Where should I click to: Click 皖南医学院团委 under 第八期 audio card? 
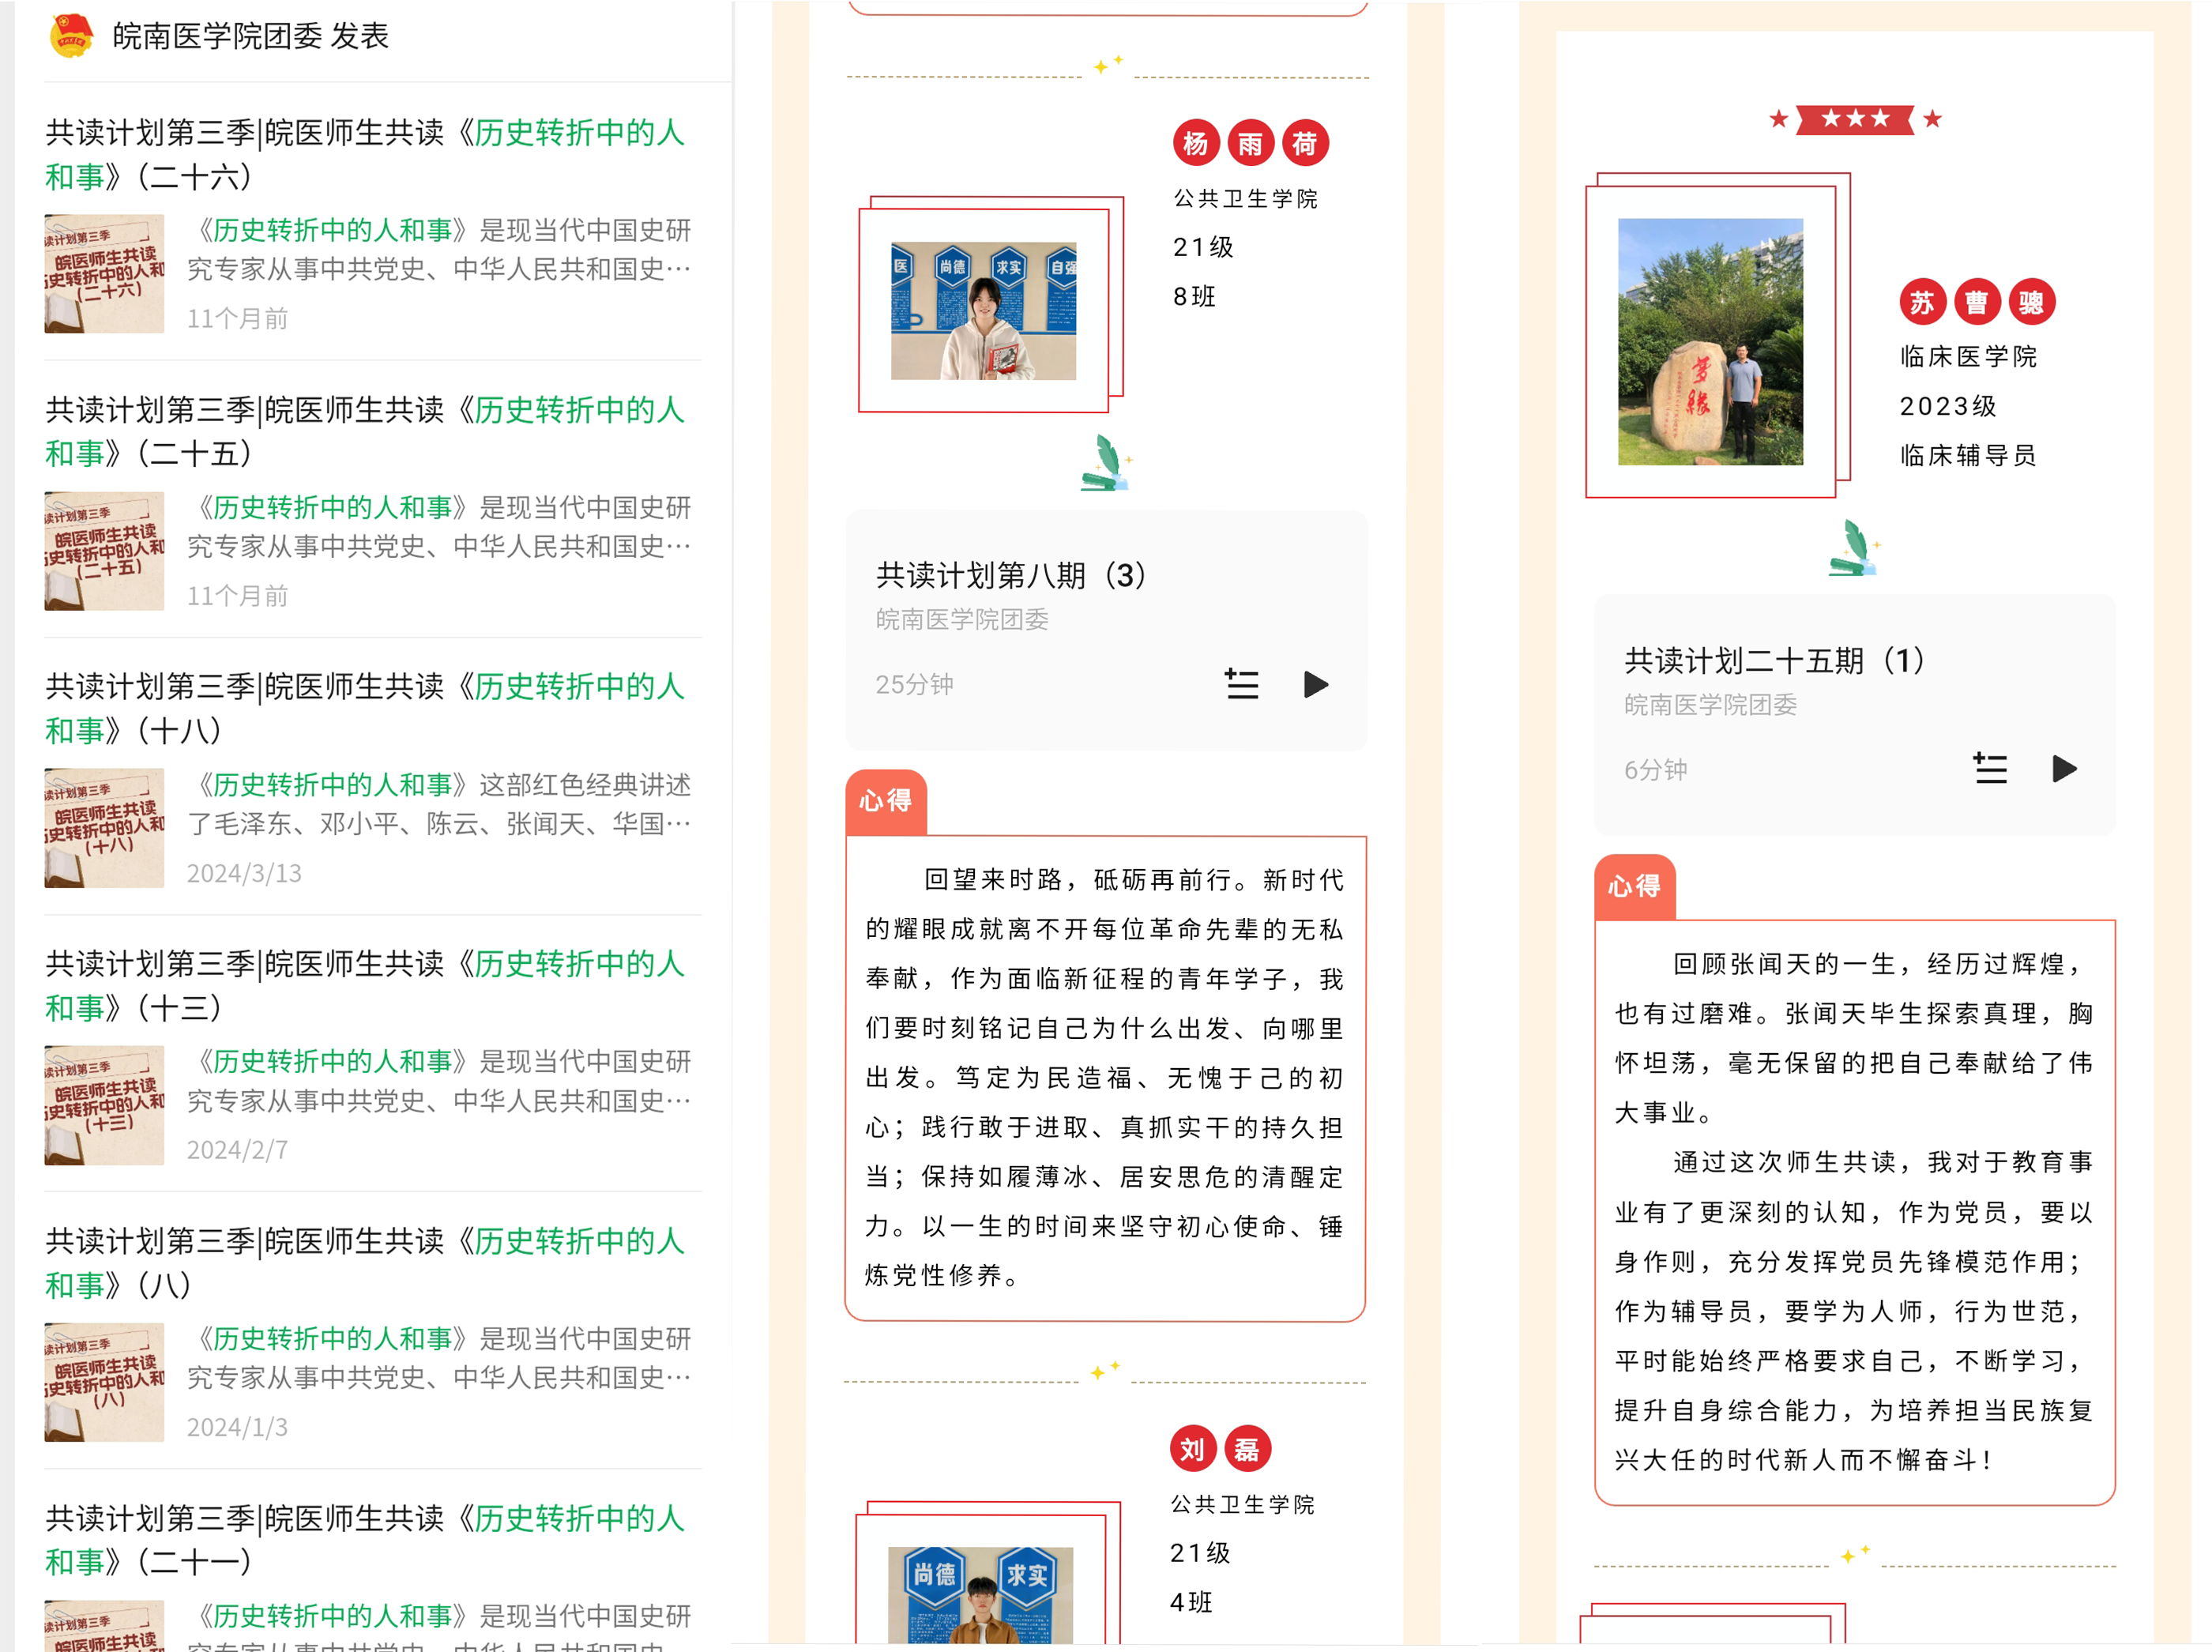(962, 620)
